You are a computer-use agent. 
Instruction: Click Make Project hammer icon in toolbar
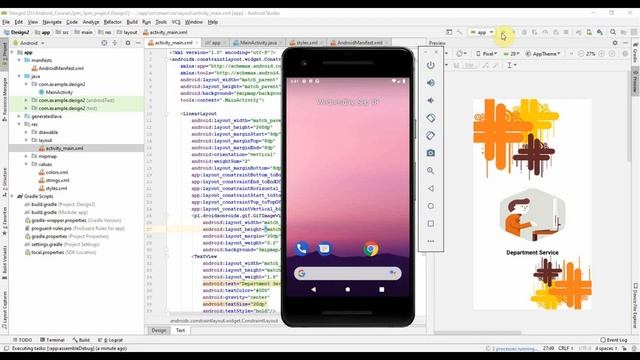(x=460, y=32)
